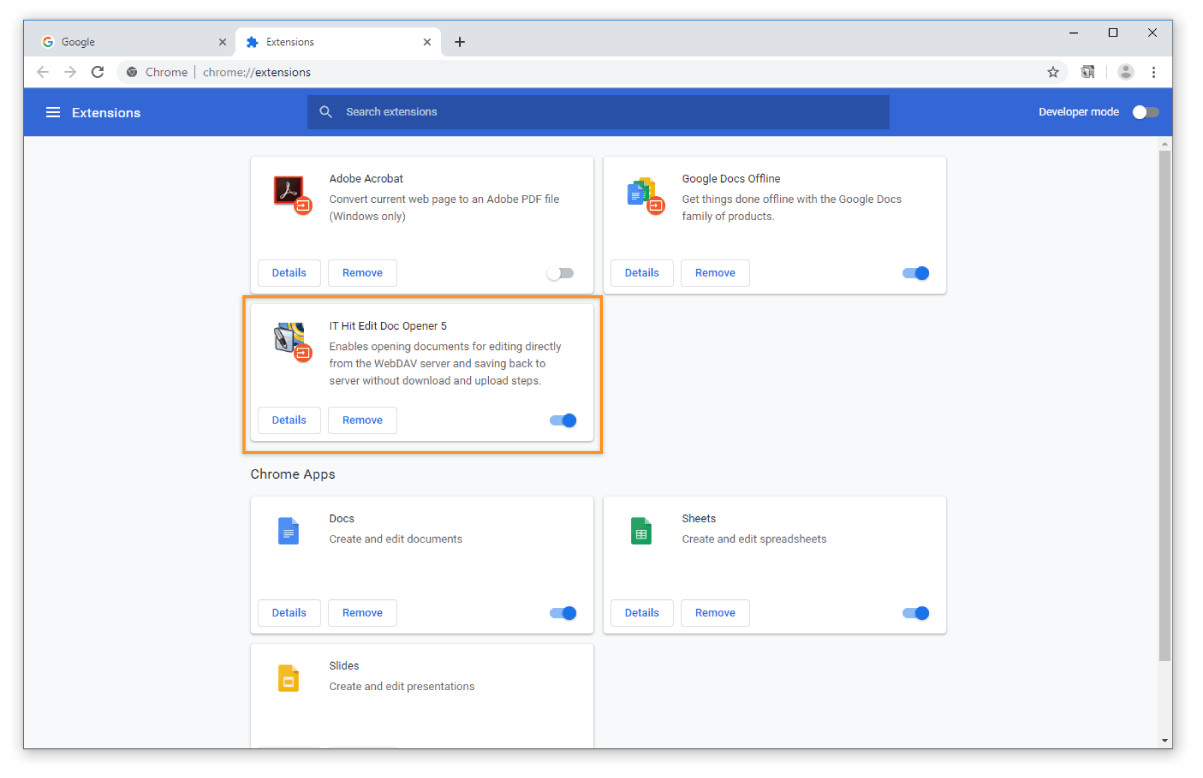This screenshot has width=1203, height=778.
Task: Open a new tab with plus button
Action: [460, 42]
